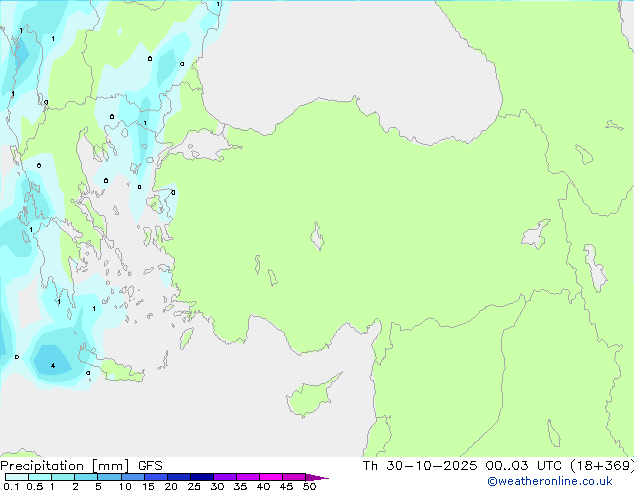Select the 45–50 mm legend swatch
634x490 pixels.
point(294,477)
